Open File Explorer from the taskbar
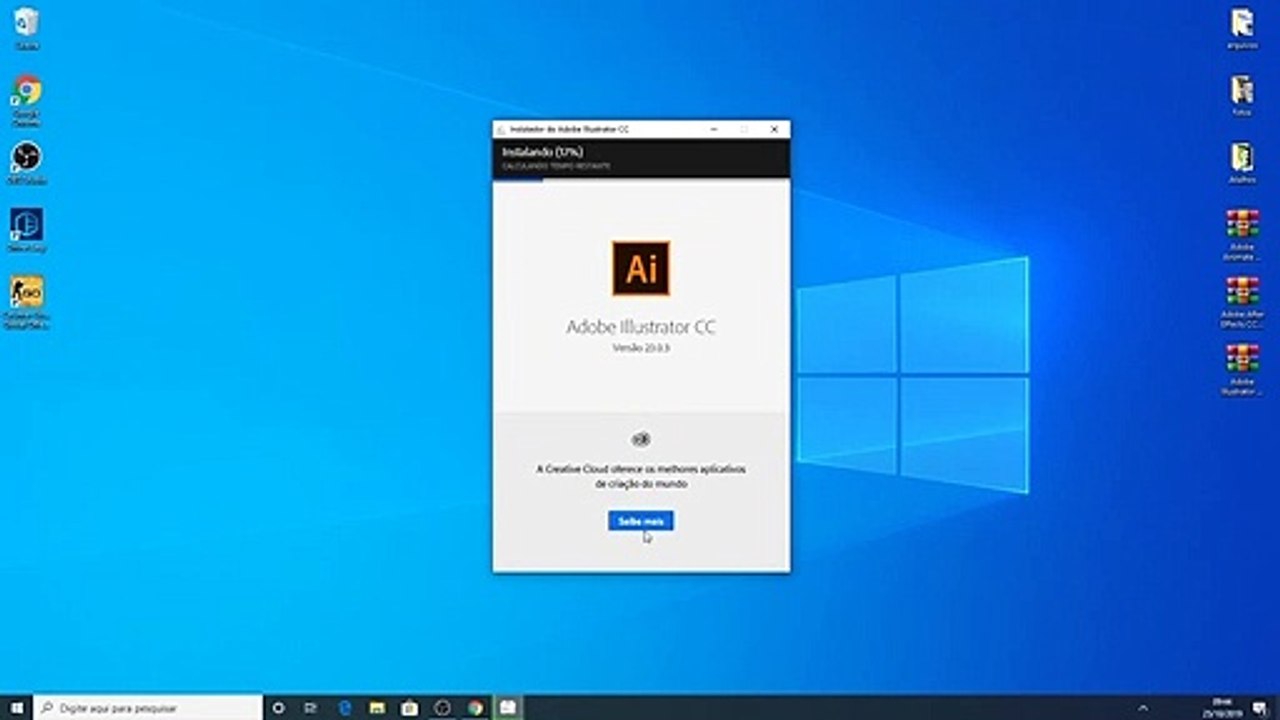 point(377,707)
